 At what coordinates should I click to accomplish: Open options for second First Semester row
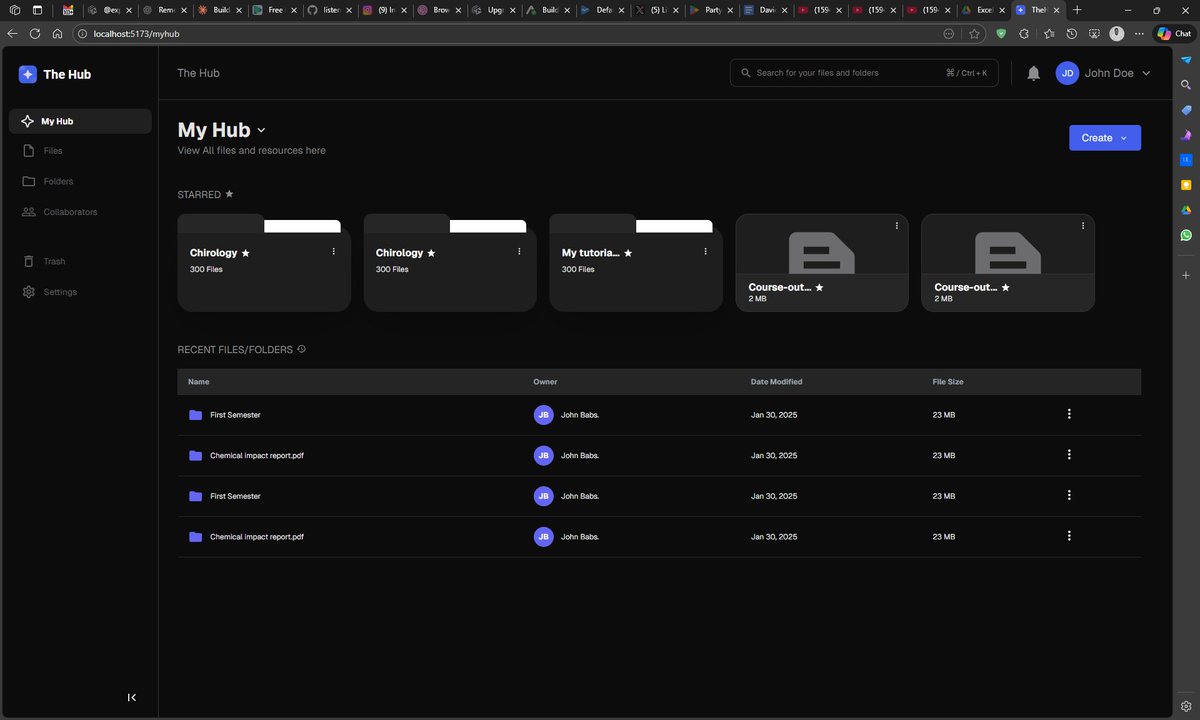click(x=1069, y=495)
